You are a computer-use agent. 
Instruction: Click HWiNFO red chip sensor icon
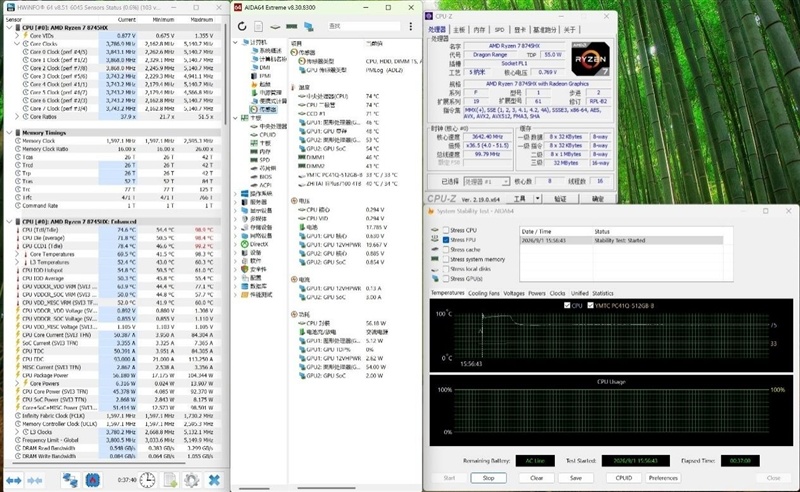(92, 480)
